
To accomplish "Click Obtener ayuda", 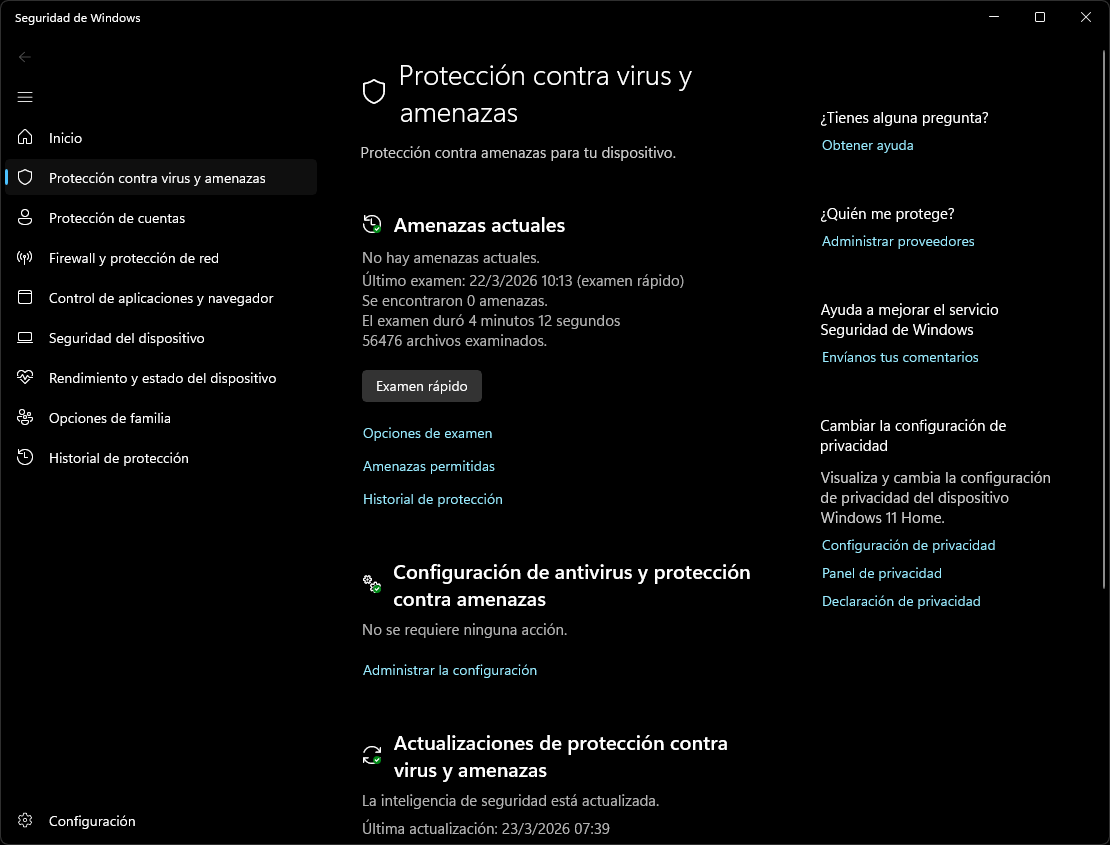I will tap(867, 145).
